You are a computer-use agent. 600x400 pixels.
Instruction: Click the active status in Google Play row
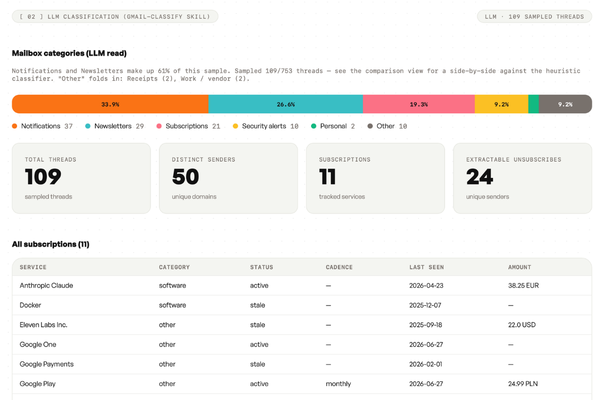click(259, 384)
